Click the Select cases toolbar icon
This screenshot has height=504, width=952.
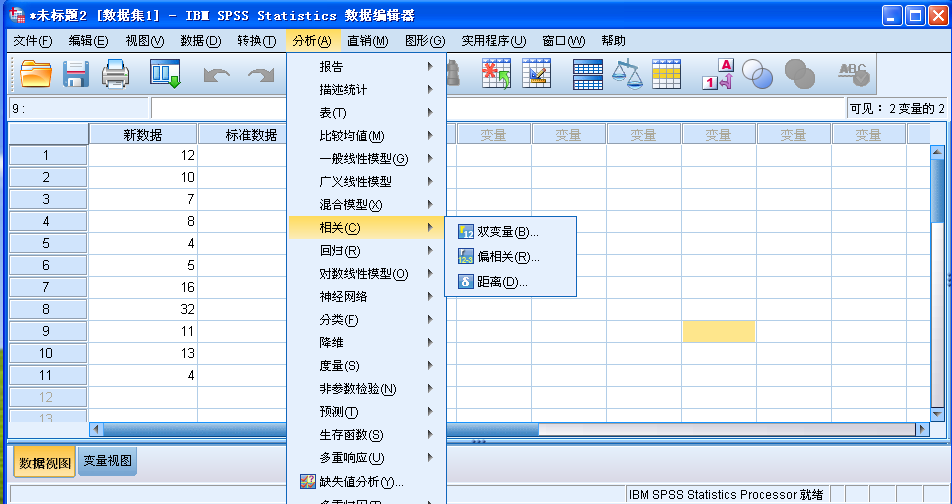coord(667,74)
